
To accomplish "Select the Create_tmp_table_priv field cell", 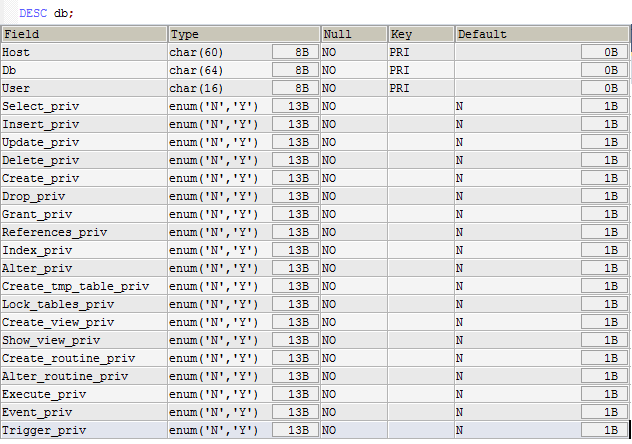I will click(84, 286).
